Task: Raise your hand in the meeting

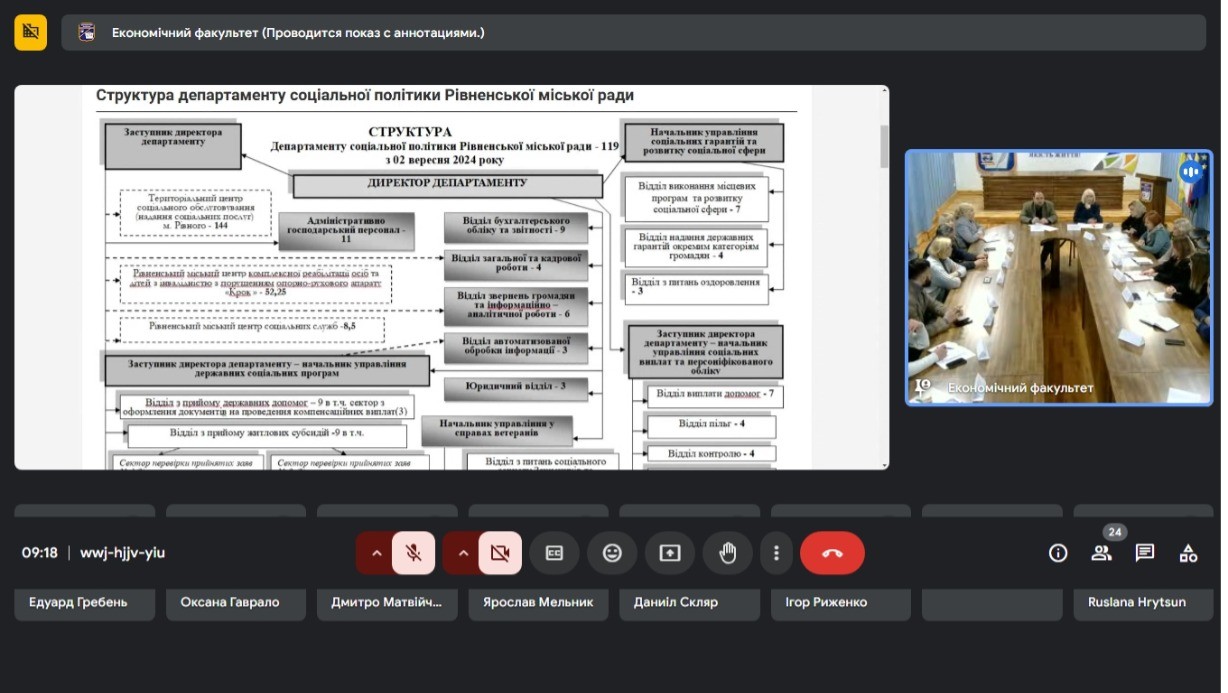Action: (728, 553)
